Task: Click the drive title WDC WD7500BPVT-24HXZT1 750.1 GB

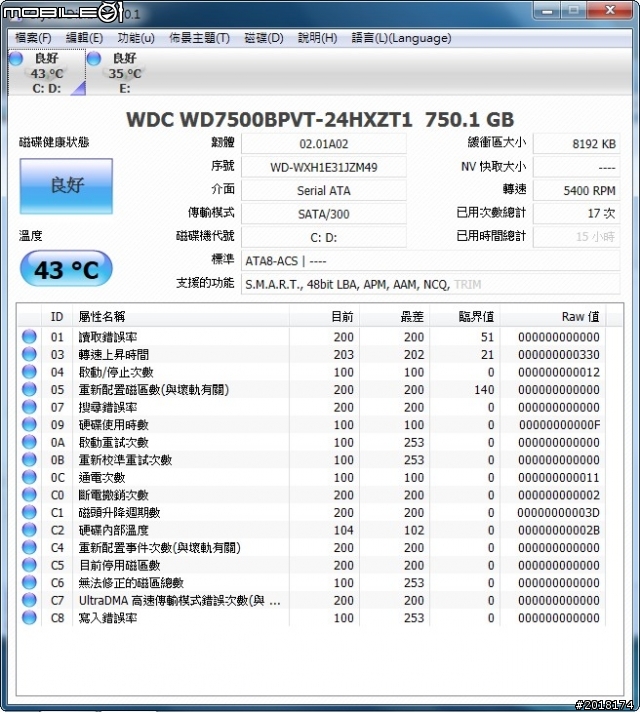Action: coord(320,120)
